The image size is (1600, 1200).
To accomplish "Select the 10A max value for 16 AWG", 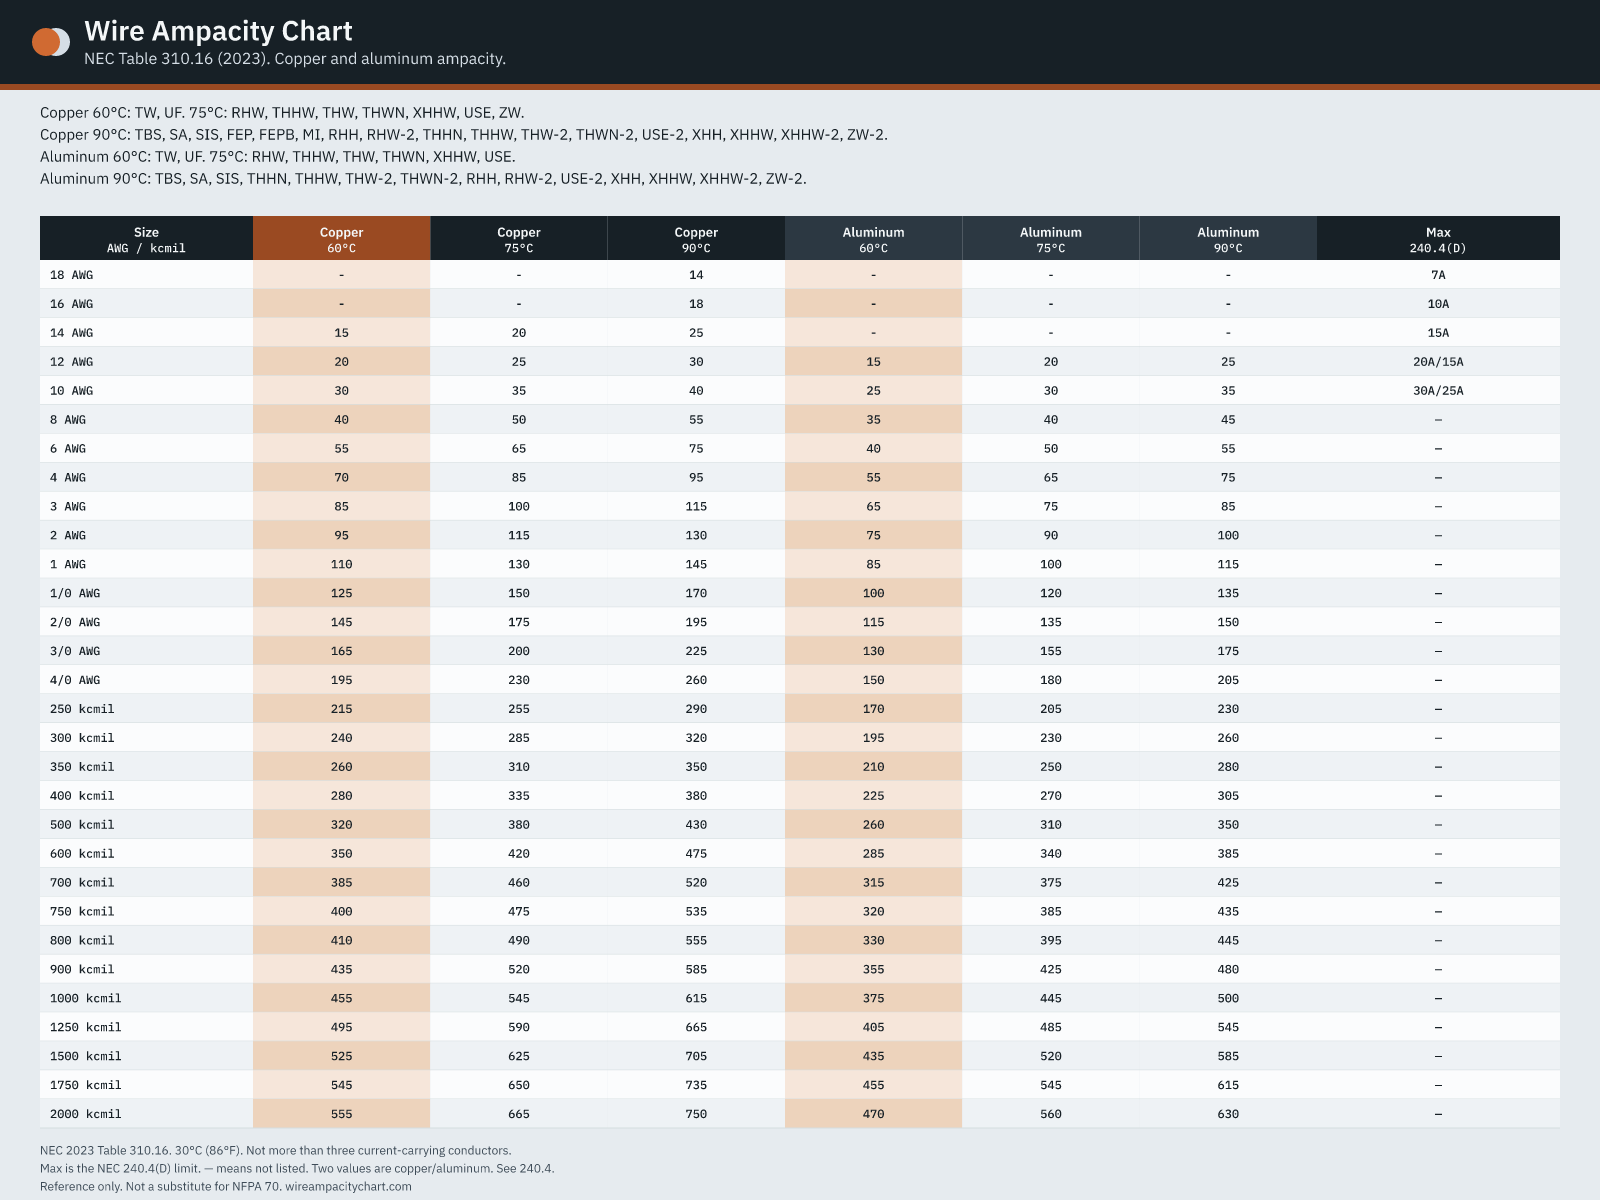I will coord(1438,304).
